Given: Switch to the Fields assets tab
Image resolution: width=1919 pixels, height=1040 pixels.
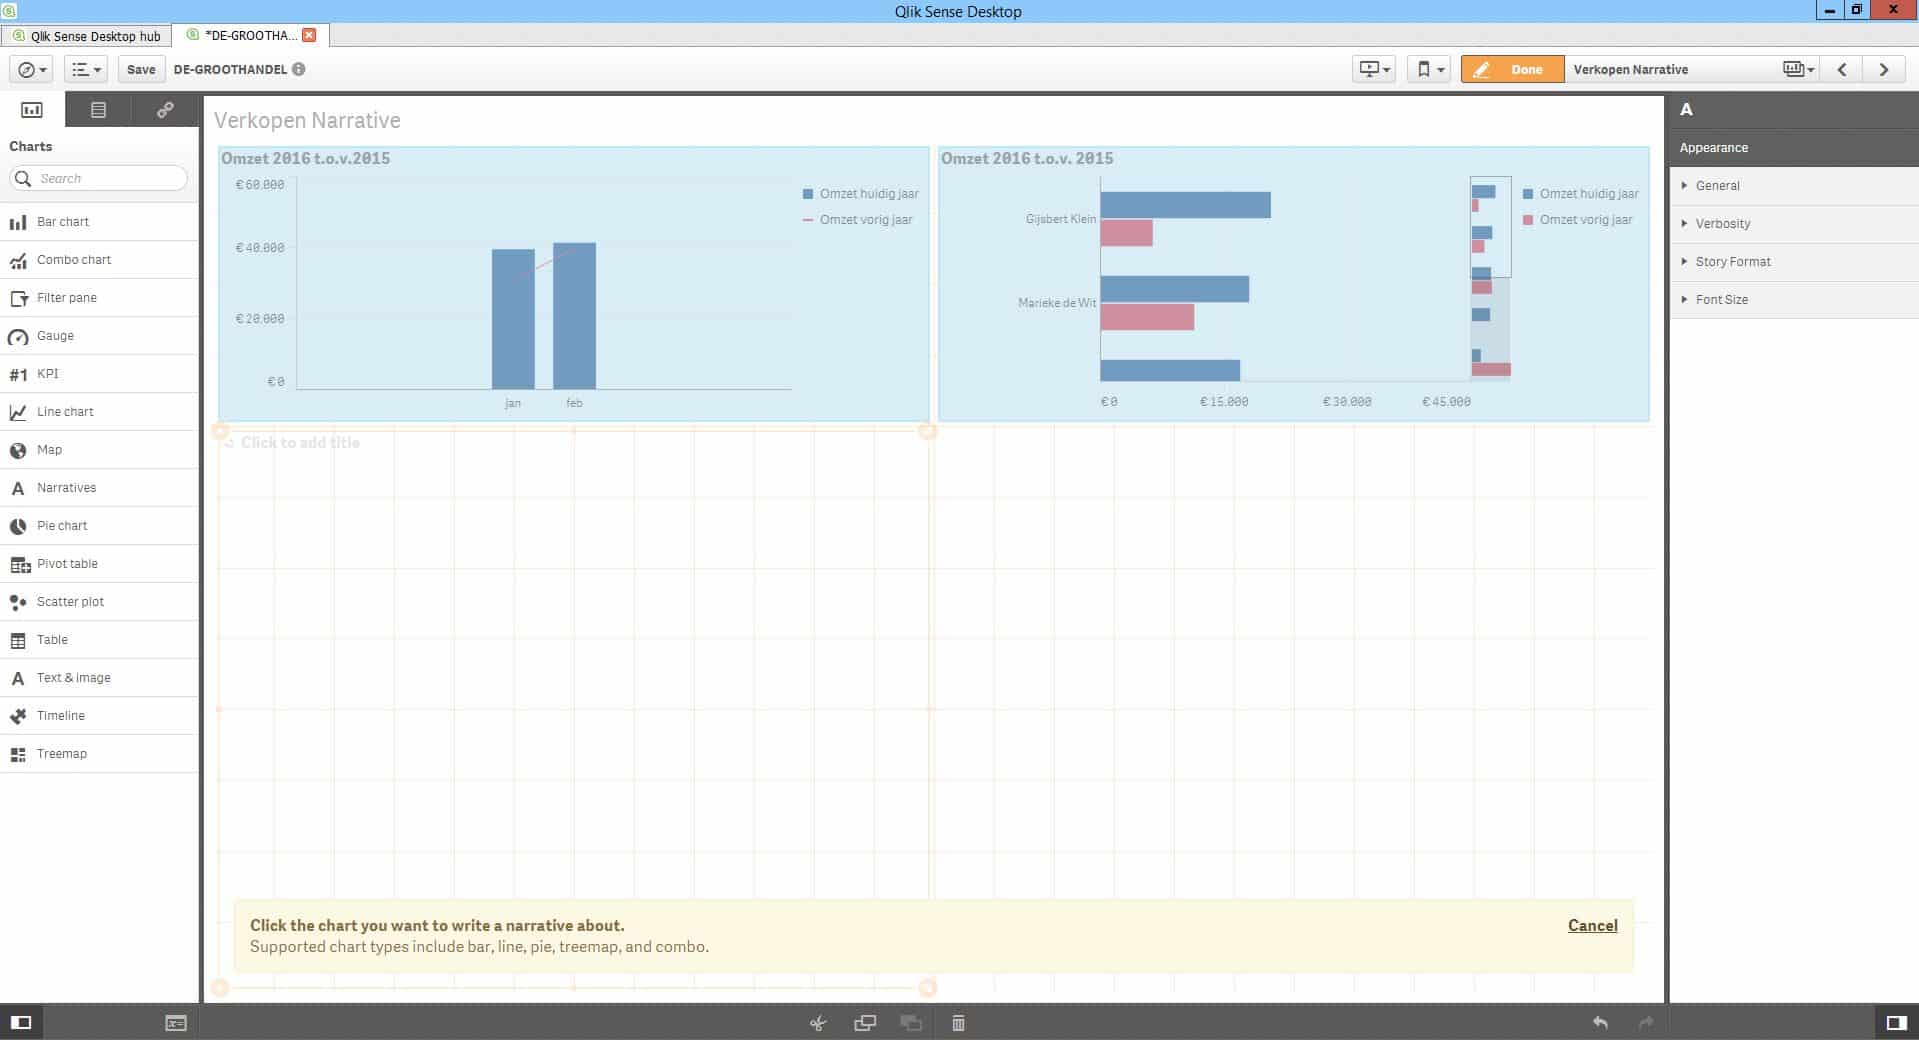Looking at the screenshot, I should click(x=98, y=110).
